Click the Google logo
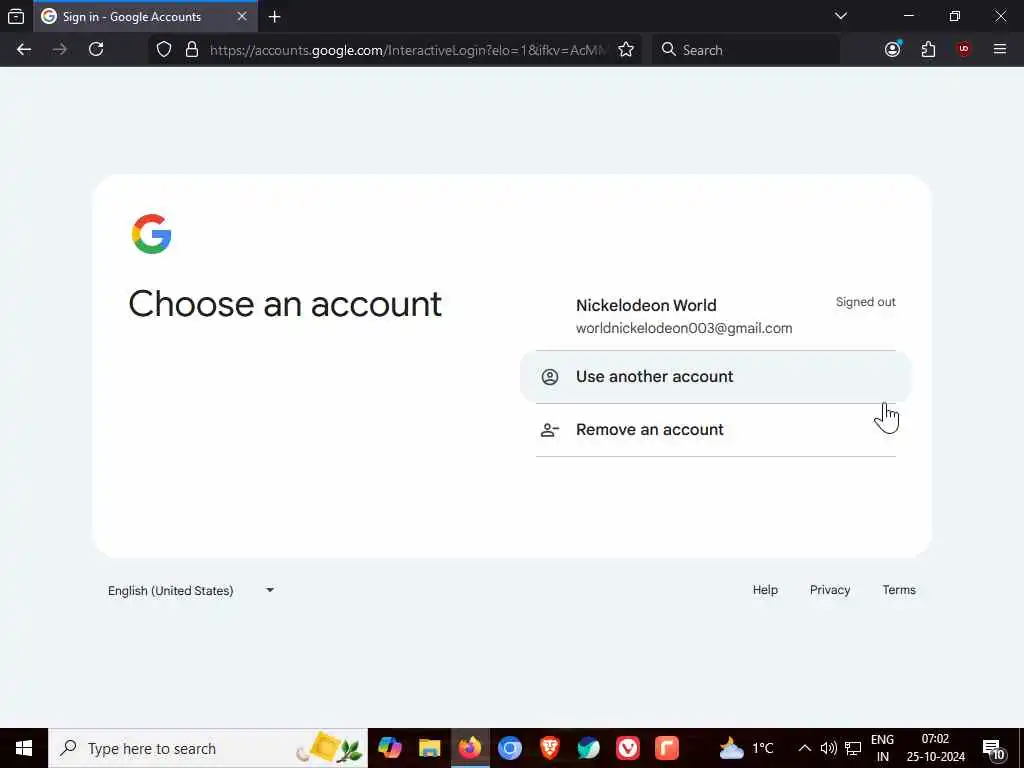 (152, 234)
